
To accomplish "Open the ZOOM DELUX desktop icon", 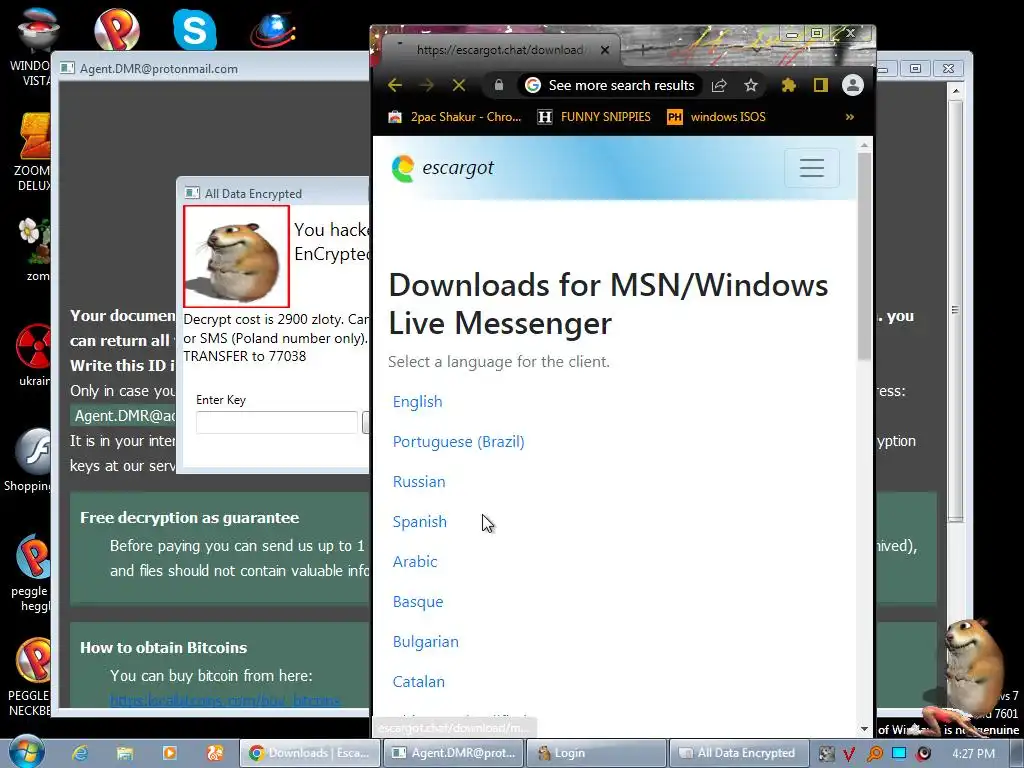I will tap(34, 152).
